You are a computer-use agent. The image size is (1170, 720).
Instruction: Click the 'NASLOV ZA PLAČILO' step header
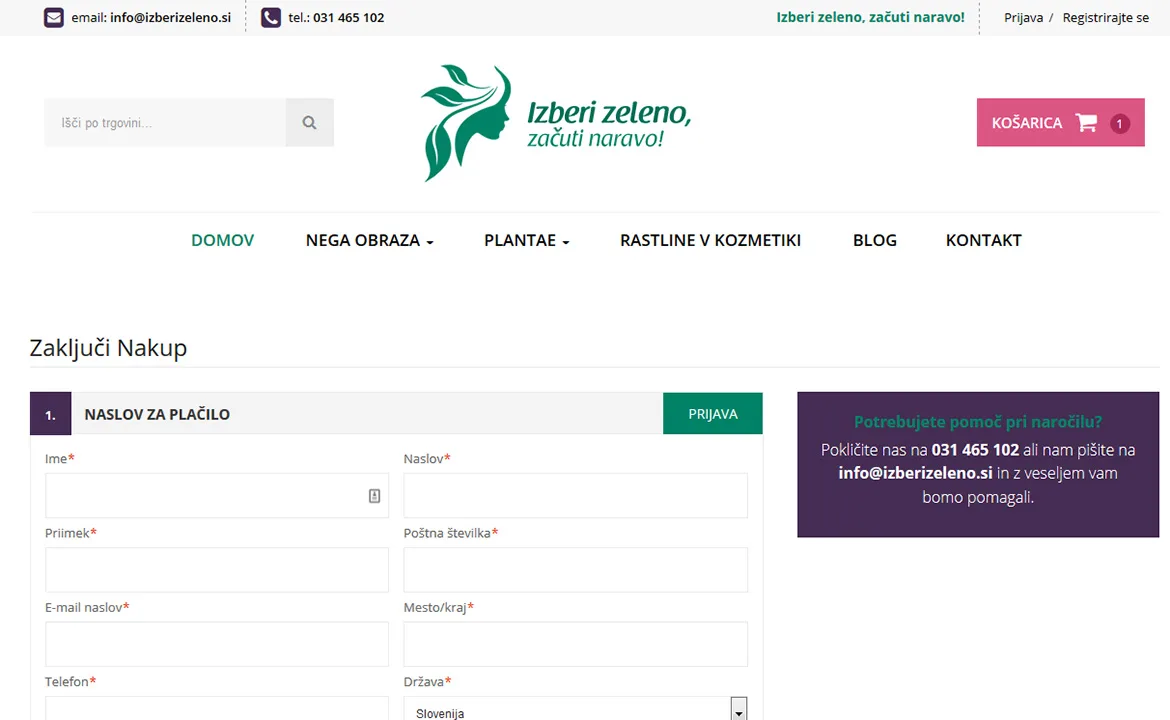tap(157, 414)
